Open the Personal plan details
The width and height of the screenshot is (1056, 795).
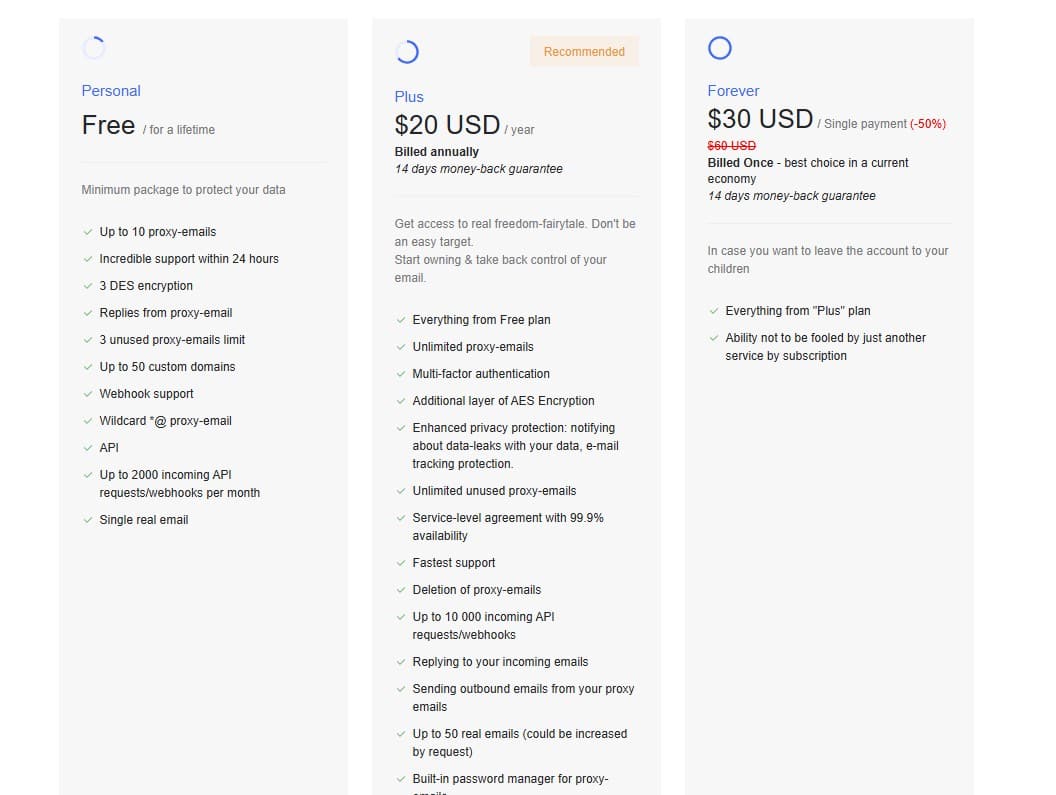point(110,90)
